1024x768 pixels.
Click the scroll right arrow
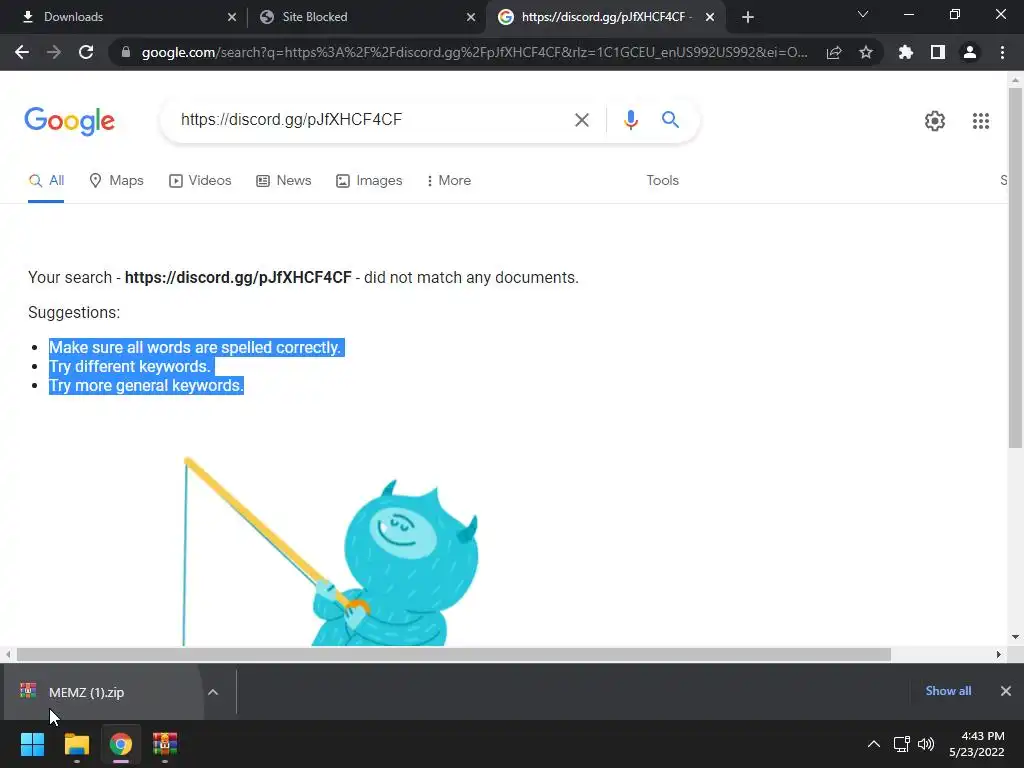tap(999, 654)
